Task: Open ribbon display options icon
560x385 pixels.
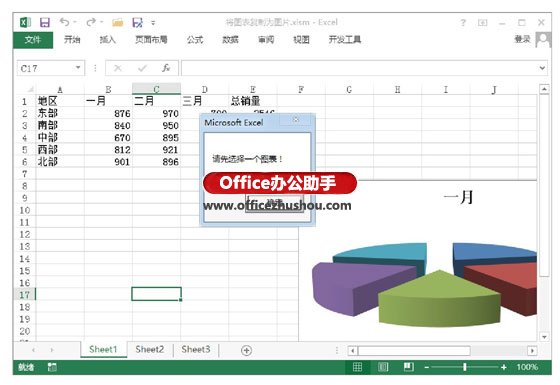Action: point(482,23)
